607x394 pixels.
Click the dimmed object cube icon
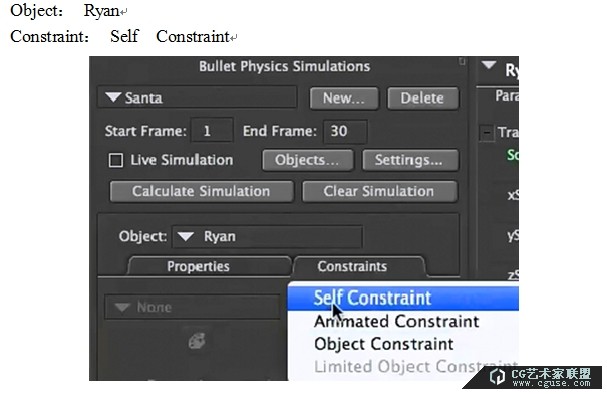(197, 341)
